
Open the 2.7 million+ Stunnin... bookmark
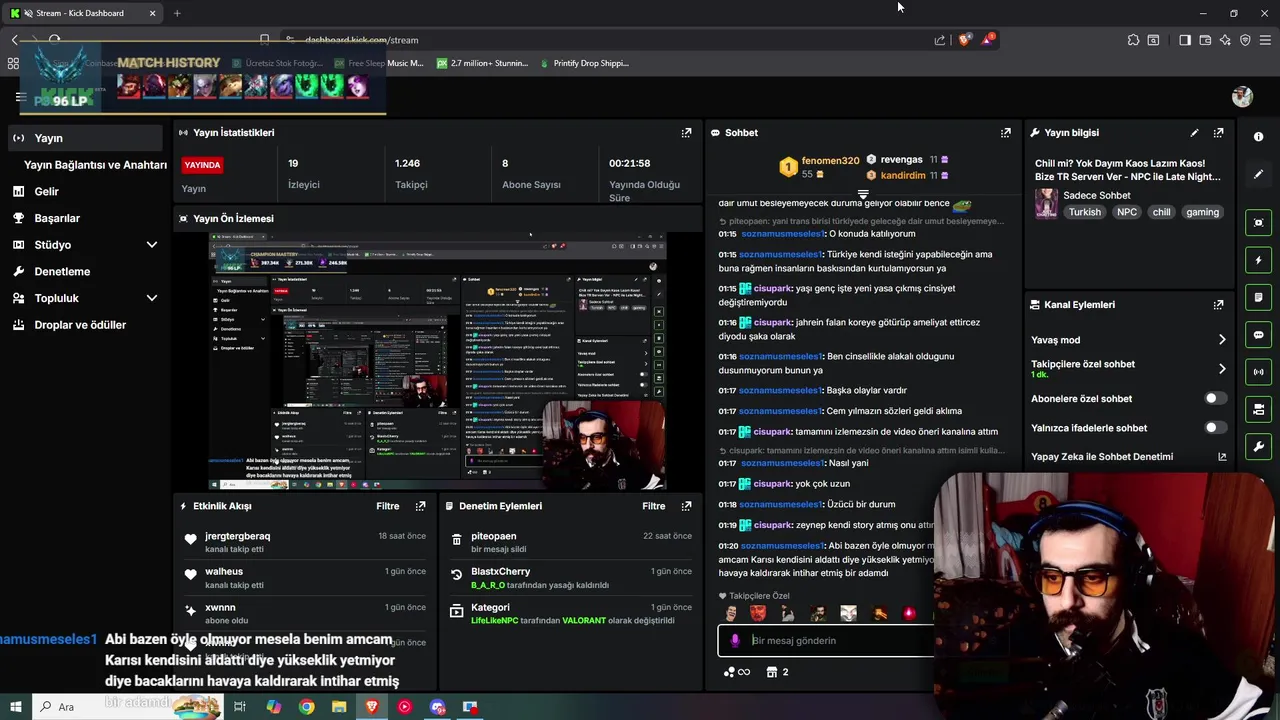pyautogui.click(x=482, y=63)
